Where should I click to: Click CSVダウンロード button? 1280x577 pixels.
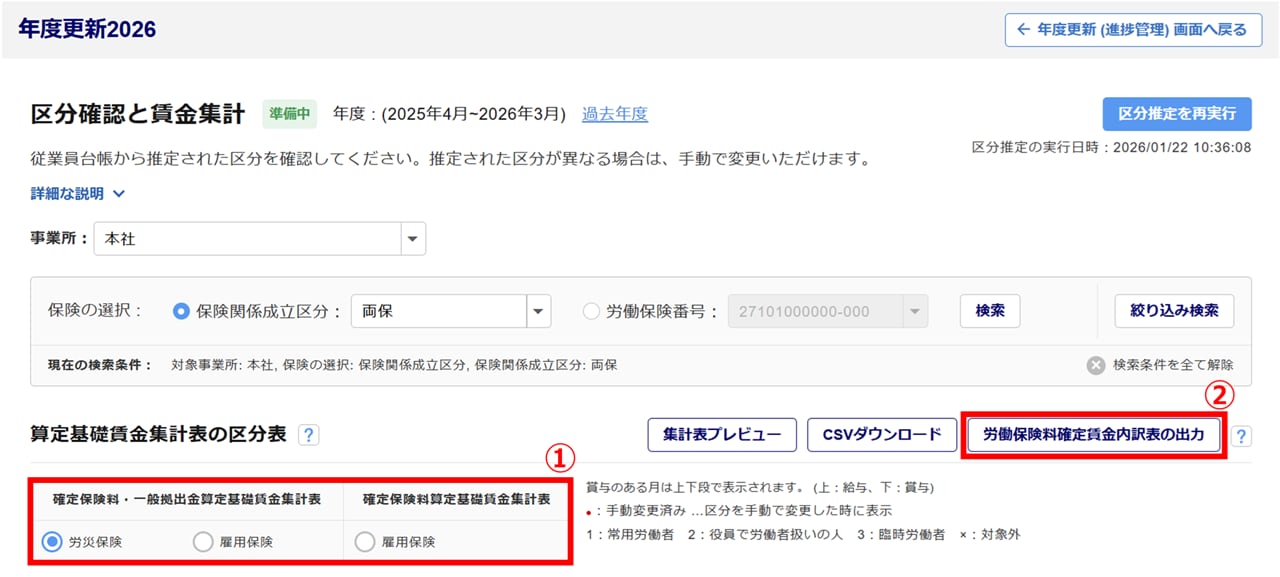coord(882,435)
